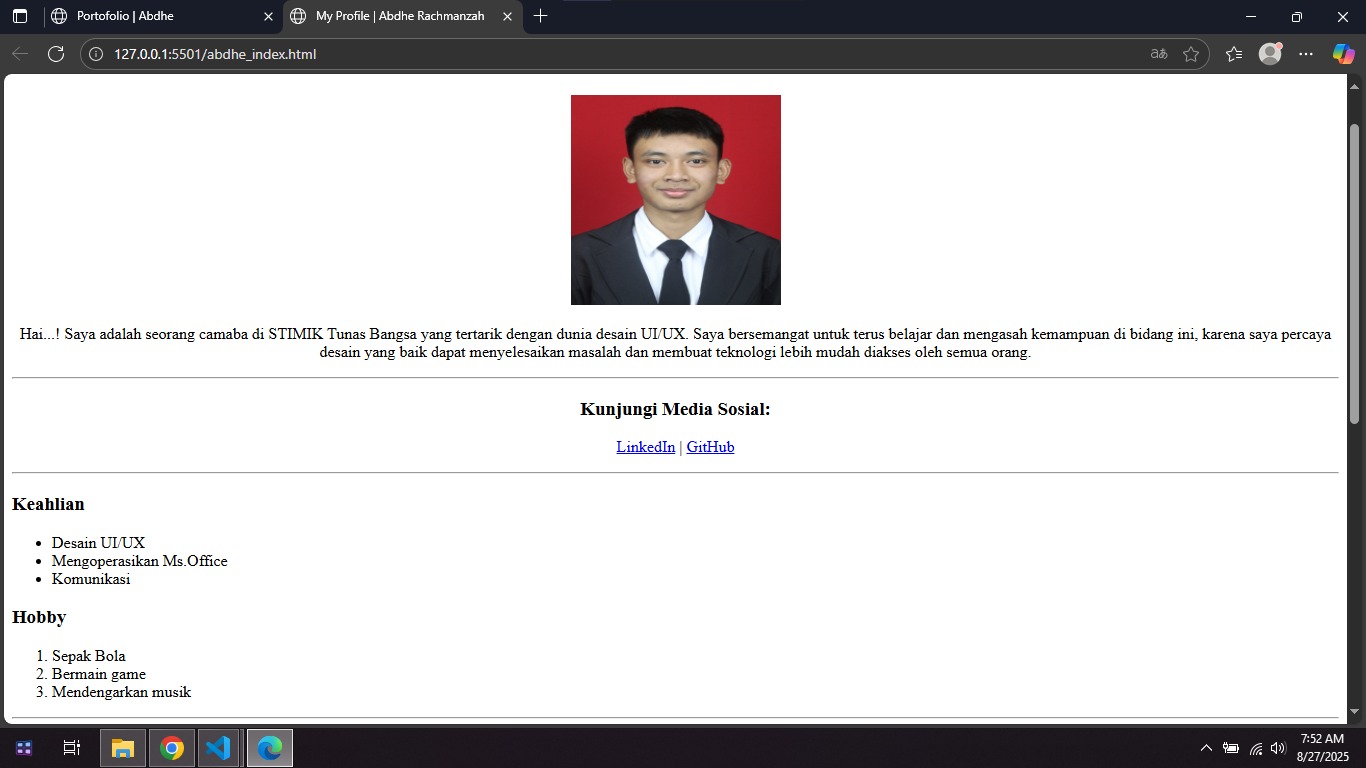Open the Windows Start menu
This screenshot has height=768, width=1366.
22,747
